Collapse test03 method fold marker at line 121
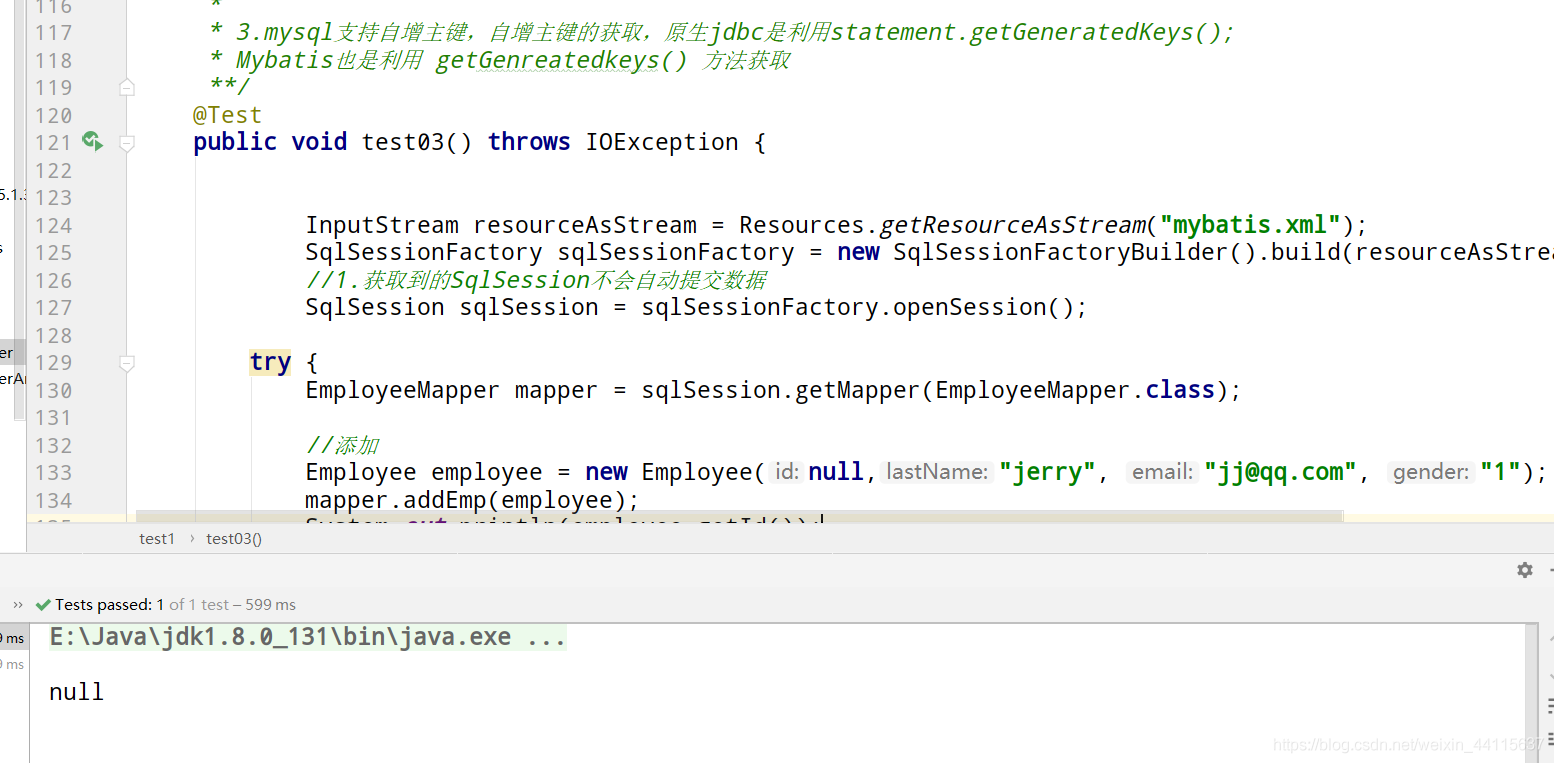Screen dimensions: 1554x763 [x=127, y=144]
